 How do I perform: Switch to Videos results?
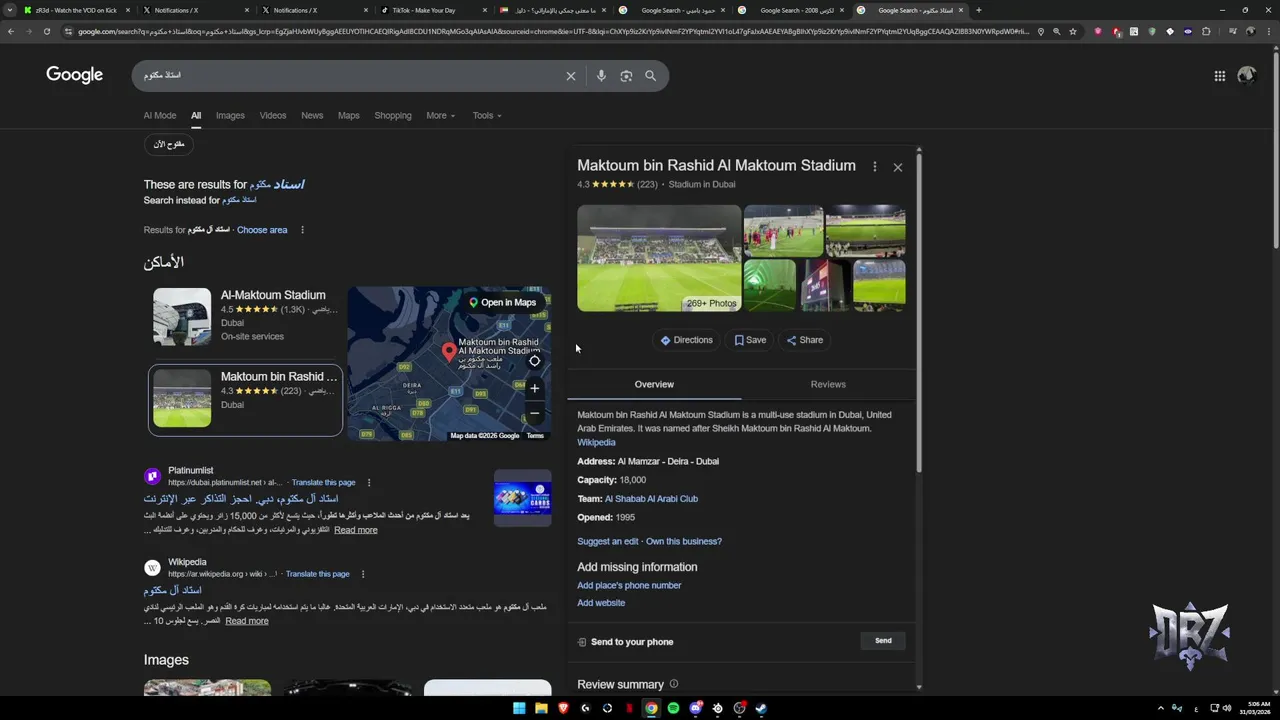[x=273, y=115]
